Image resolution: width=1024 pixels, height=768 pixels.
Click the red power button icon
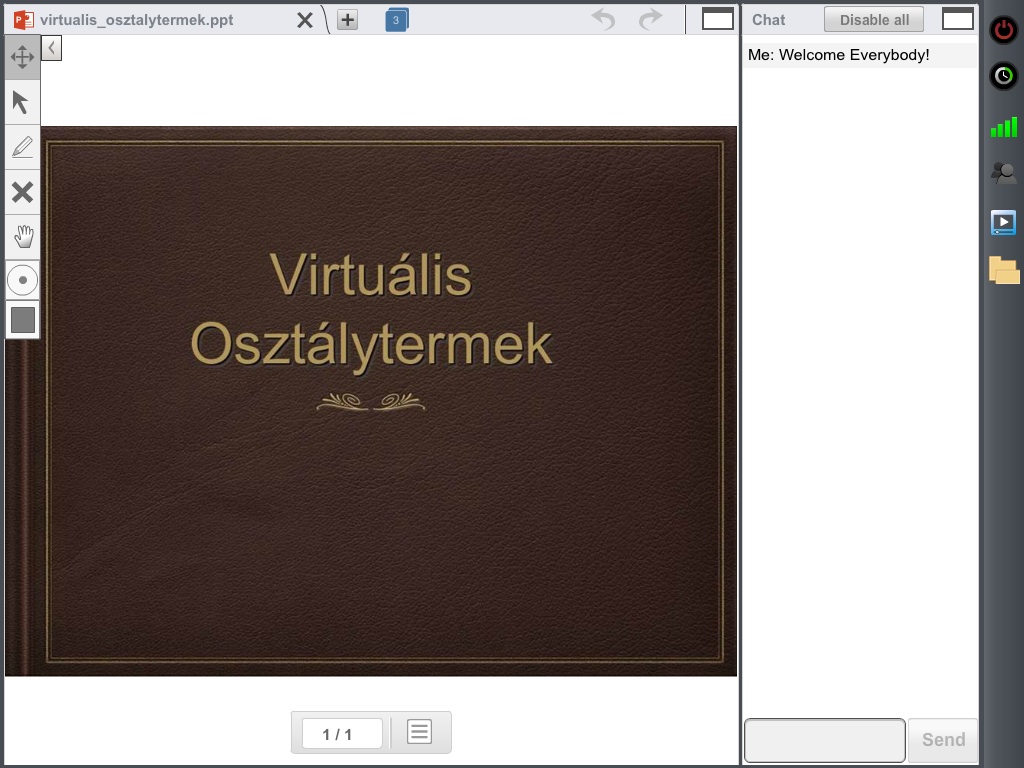(1003, 29)
